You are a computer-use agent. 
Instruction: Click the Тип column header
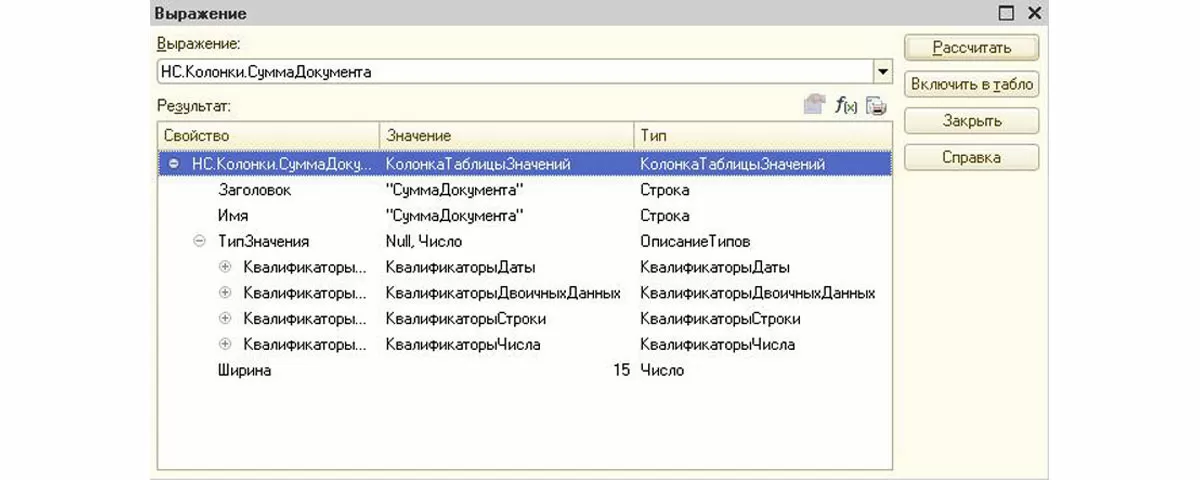760,135
